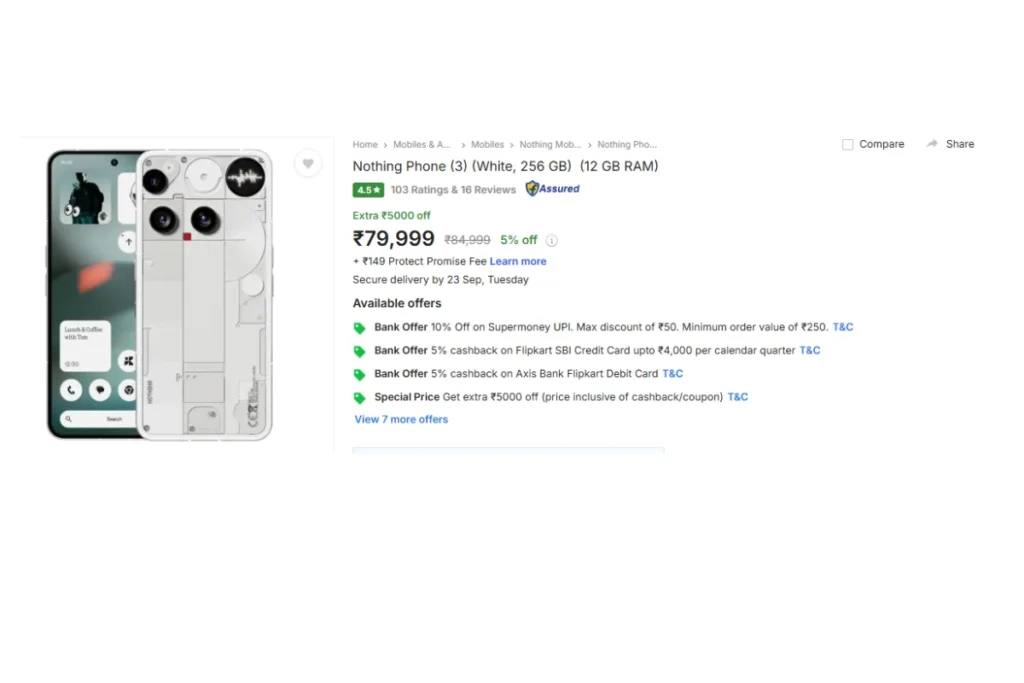1024x683 pixels.
Task: Click green tag icon beside Special Price offer
Action: (360, 398)
